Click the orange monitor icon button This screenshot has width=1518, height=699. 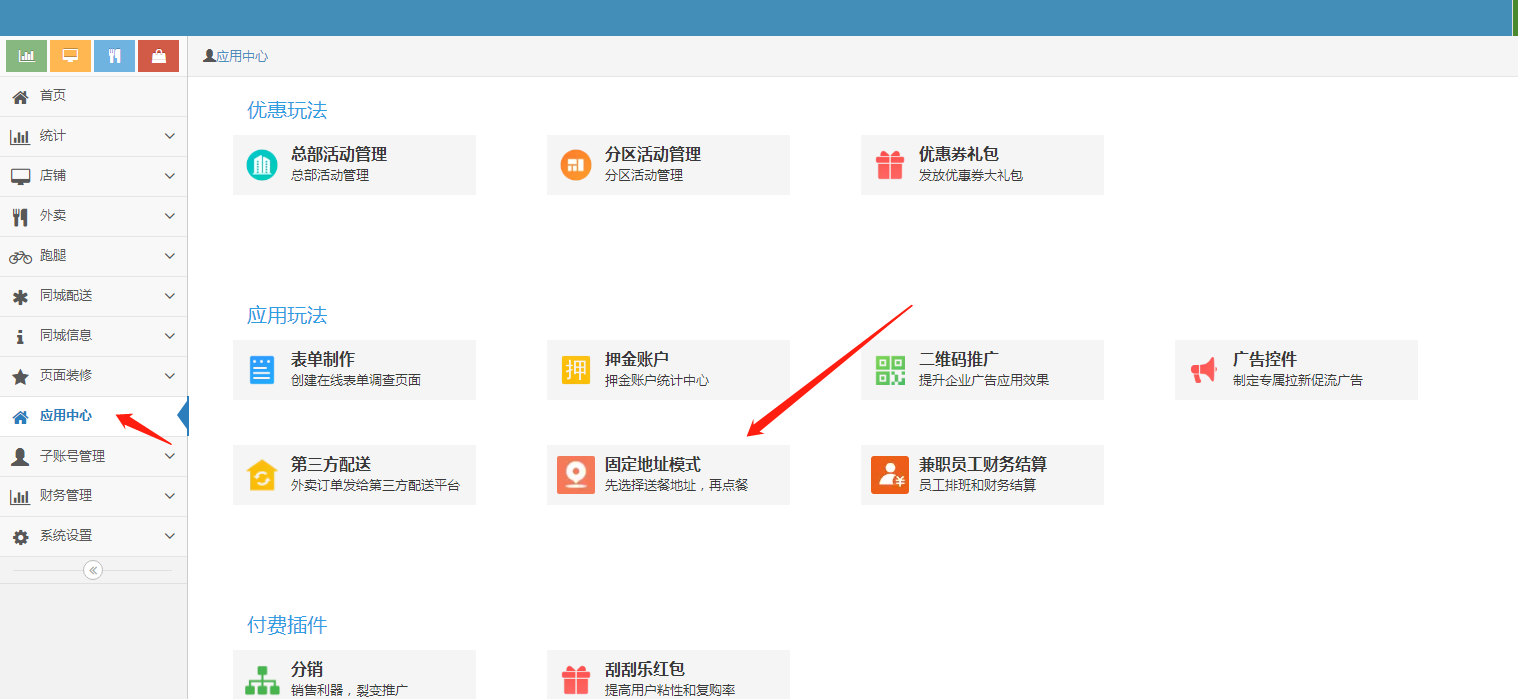(70, 56)
